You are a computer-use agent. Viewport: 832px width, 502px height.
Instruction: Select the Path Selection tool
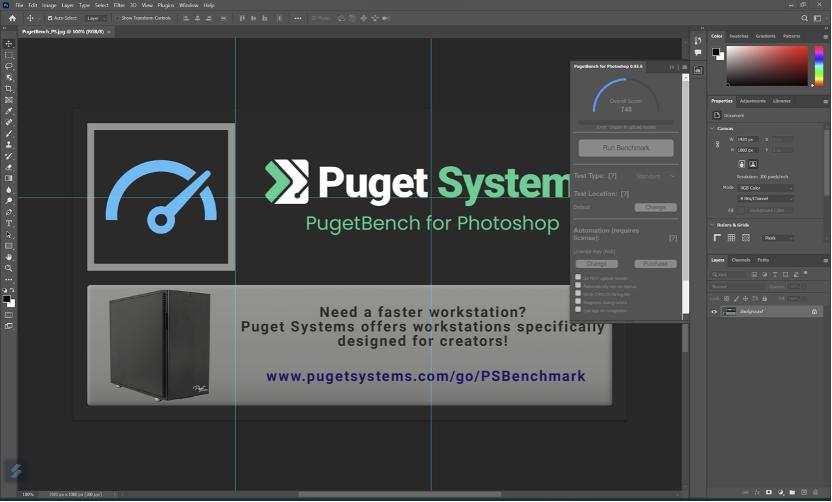click(8, 235)
